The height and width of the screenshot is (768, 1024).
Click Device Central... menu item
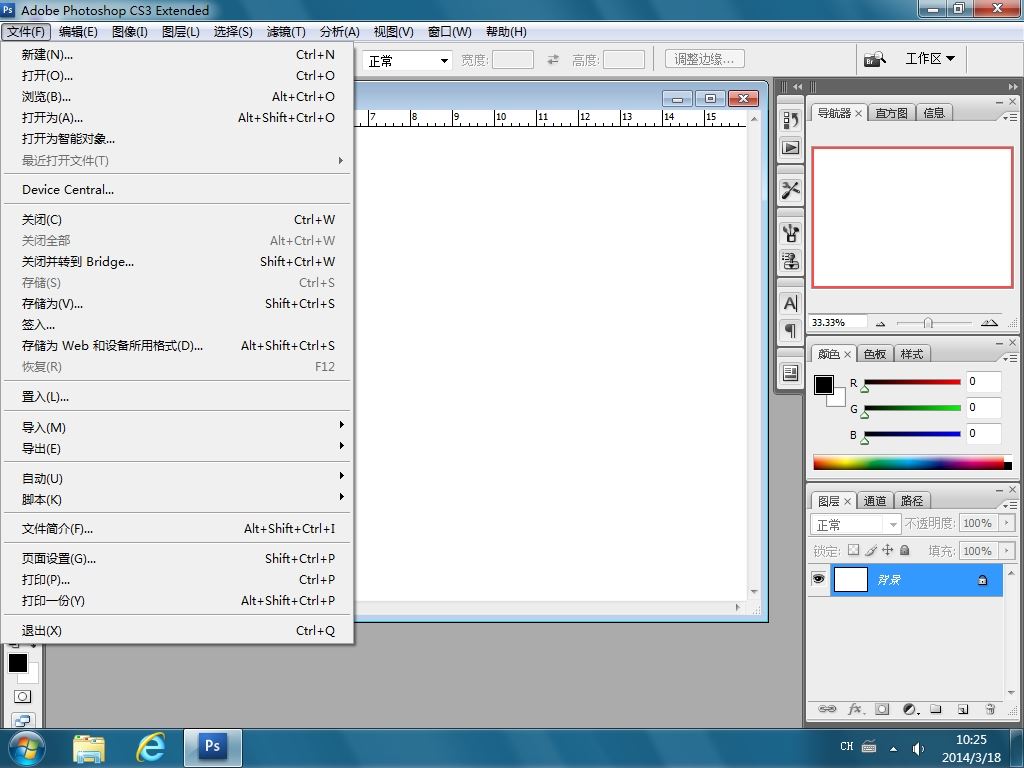coord(177,190)
